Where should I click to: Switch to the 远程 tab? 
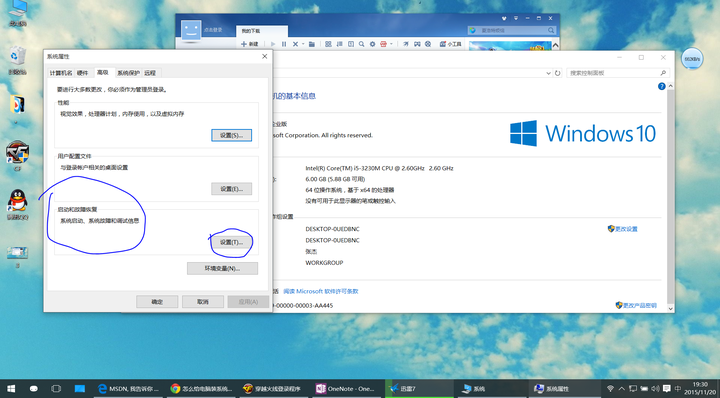(150, 73)
